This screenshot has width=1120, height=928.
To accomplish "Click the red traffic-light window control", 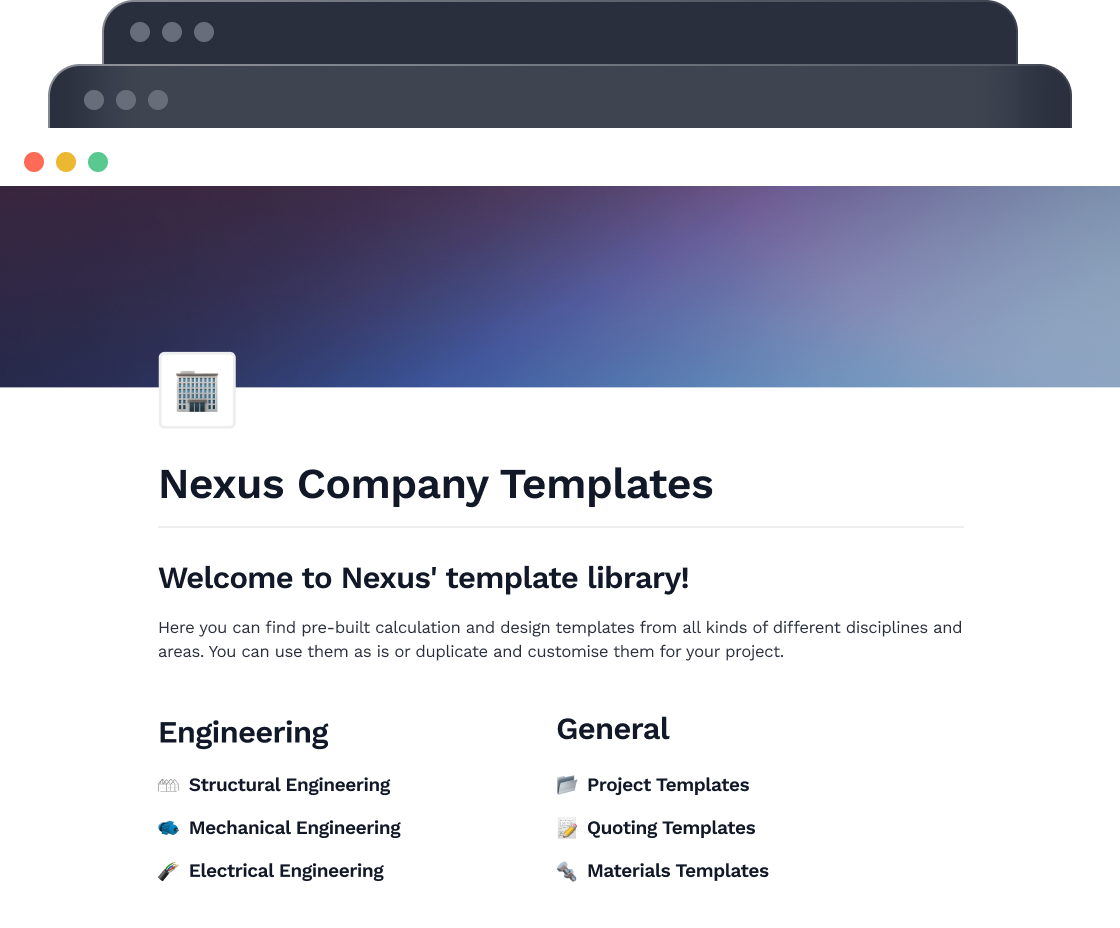I will [x=34, y=161].
